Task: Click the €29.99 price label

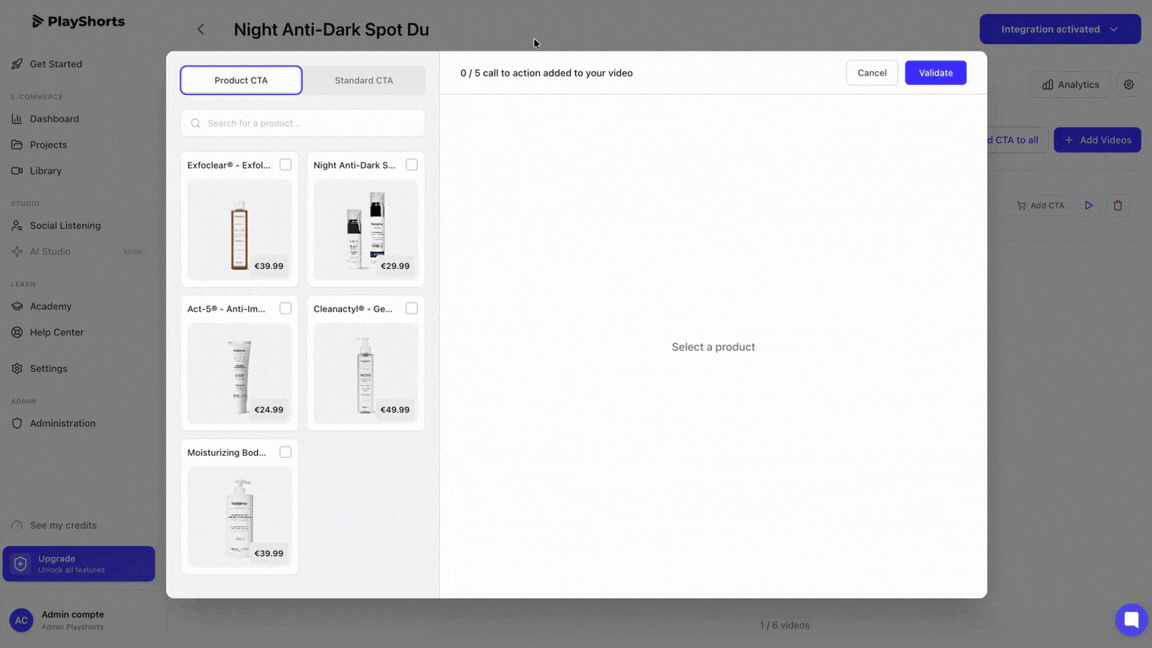Action: click(395, 266)
